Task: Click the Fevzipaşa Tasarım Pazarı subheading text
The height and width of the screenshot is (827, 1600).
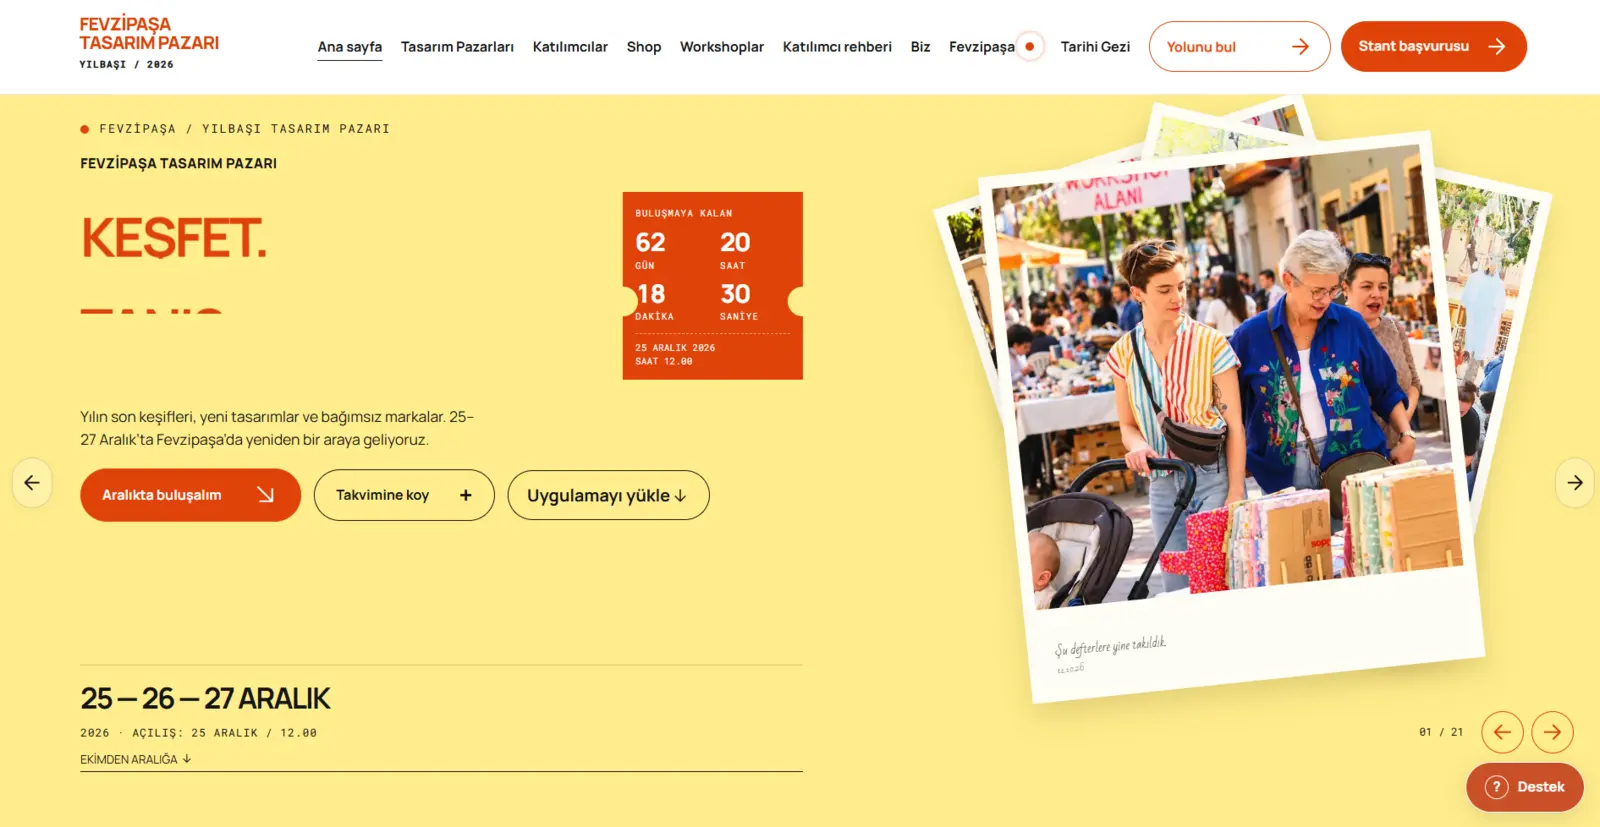Action: (x=179, y=163)
